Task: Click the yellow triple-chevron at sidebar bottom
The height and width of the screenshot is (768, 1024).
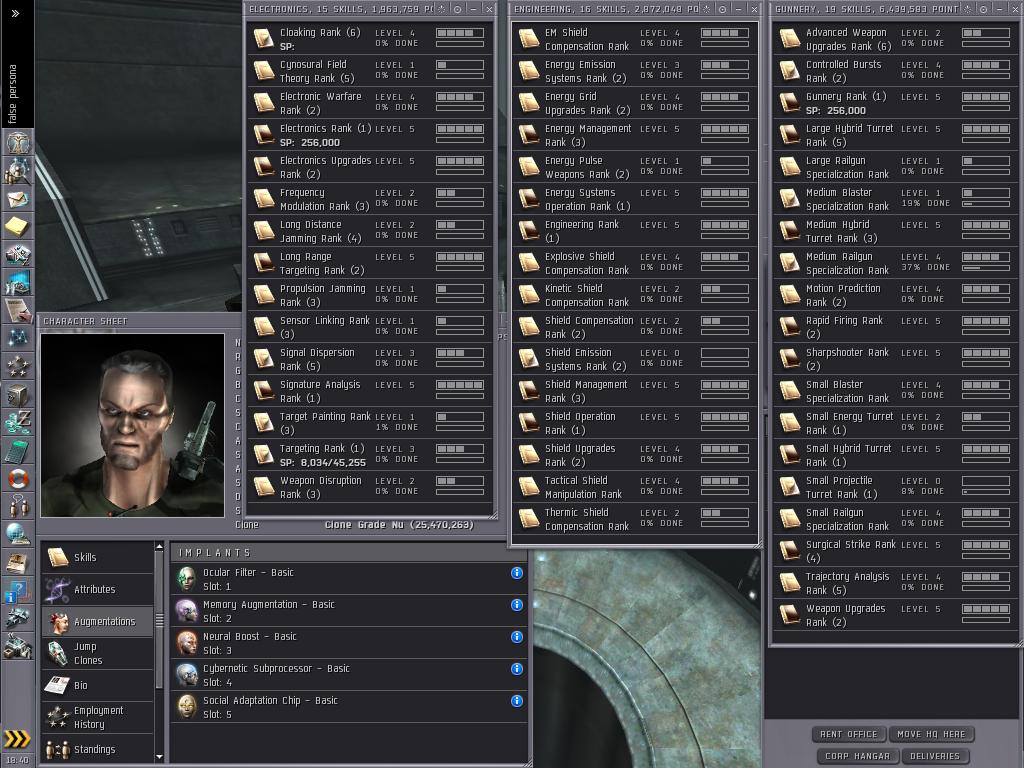Action: click(16, 739)
